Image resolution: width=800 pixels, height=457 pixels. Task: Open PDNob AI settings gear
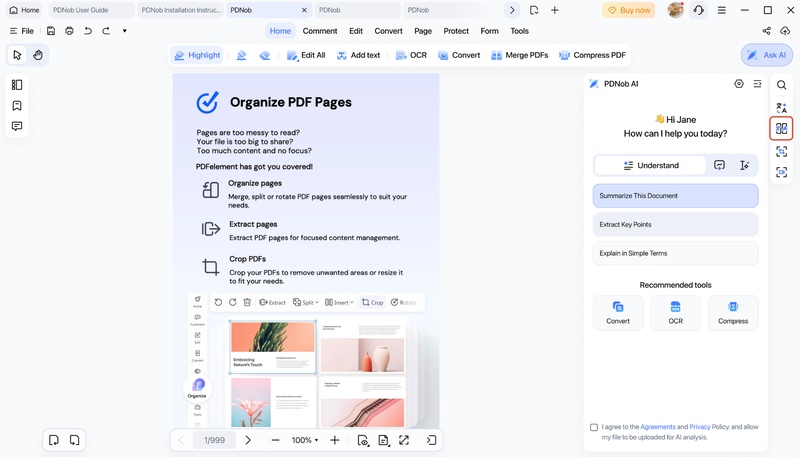coord(738,84)
